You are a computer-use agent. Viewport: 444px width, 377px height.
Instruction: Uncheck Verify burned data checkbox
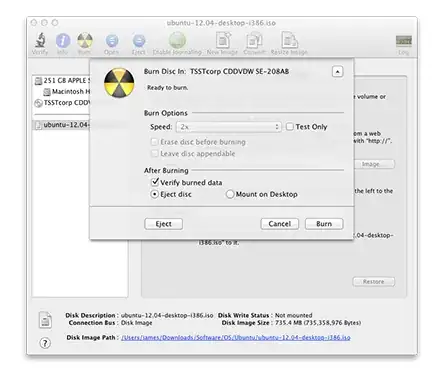pyautogui.click(x=155, y=182)
